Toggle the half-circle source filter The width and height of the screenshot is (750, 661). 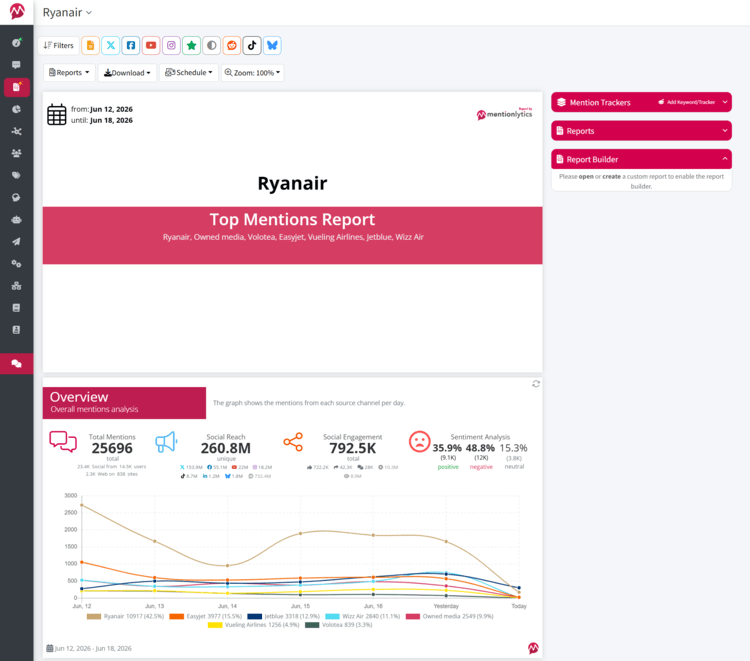(211, 45)
